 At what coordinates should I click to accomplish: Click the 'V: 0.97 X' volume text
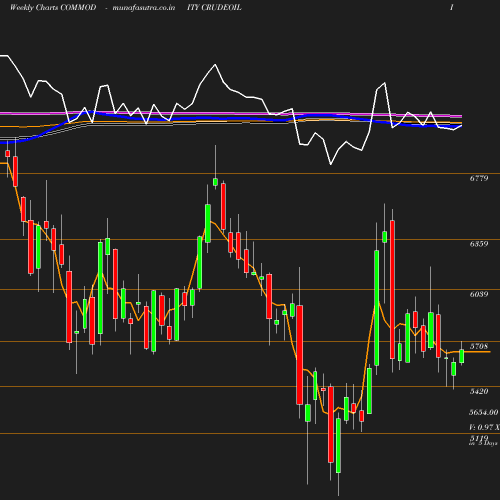point(484,427)
